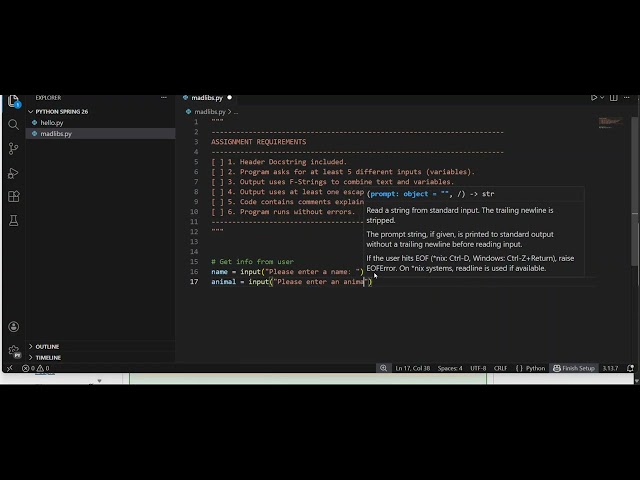The height and width of the screenshot is (480, 640).
Task: Open the run options dropdown arrow
Action: pyautogui.click(x=602, y=98)
